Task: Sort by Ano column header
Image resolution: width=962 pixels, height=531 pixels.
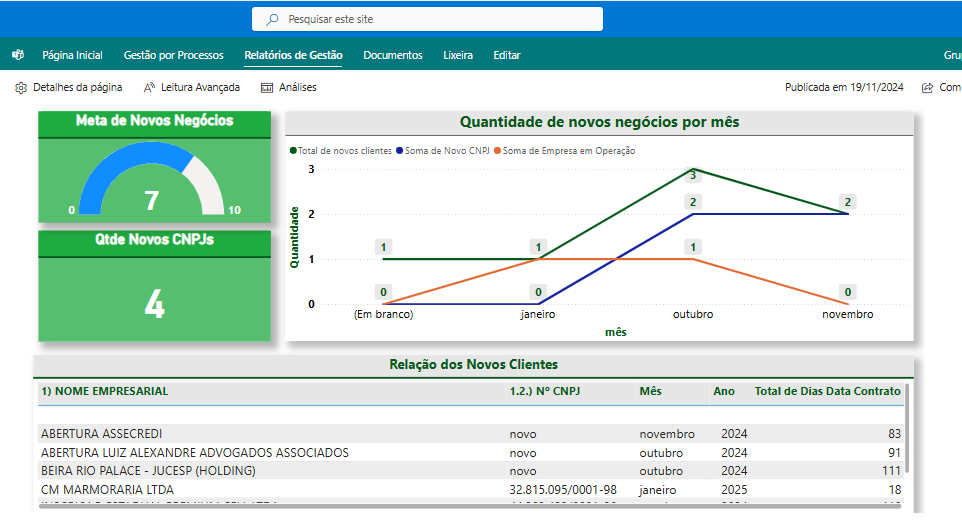Action: [724, 391]
